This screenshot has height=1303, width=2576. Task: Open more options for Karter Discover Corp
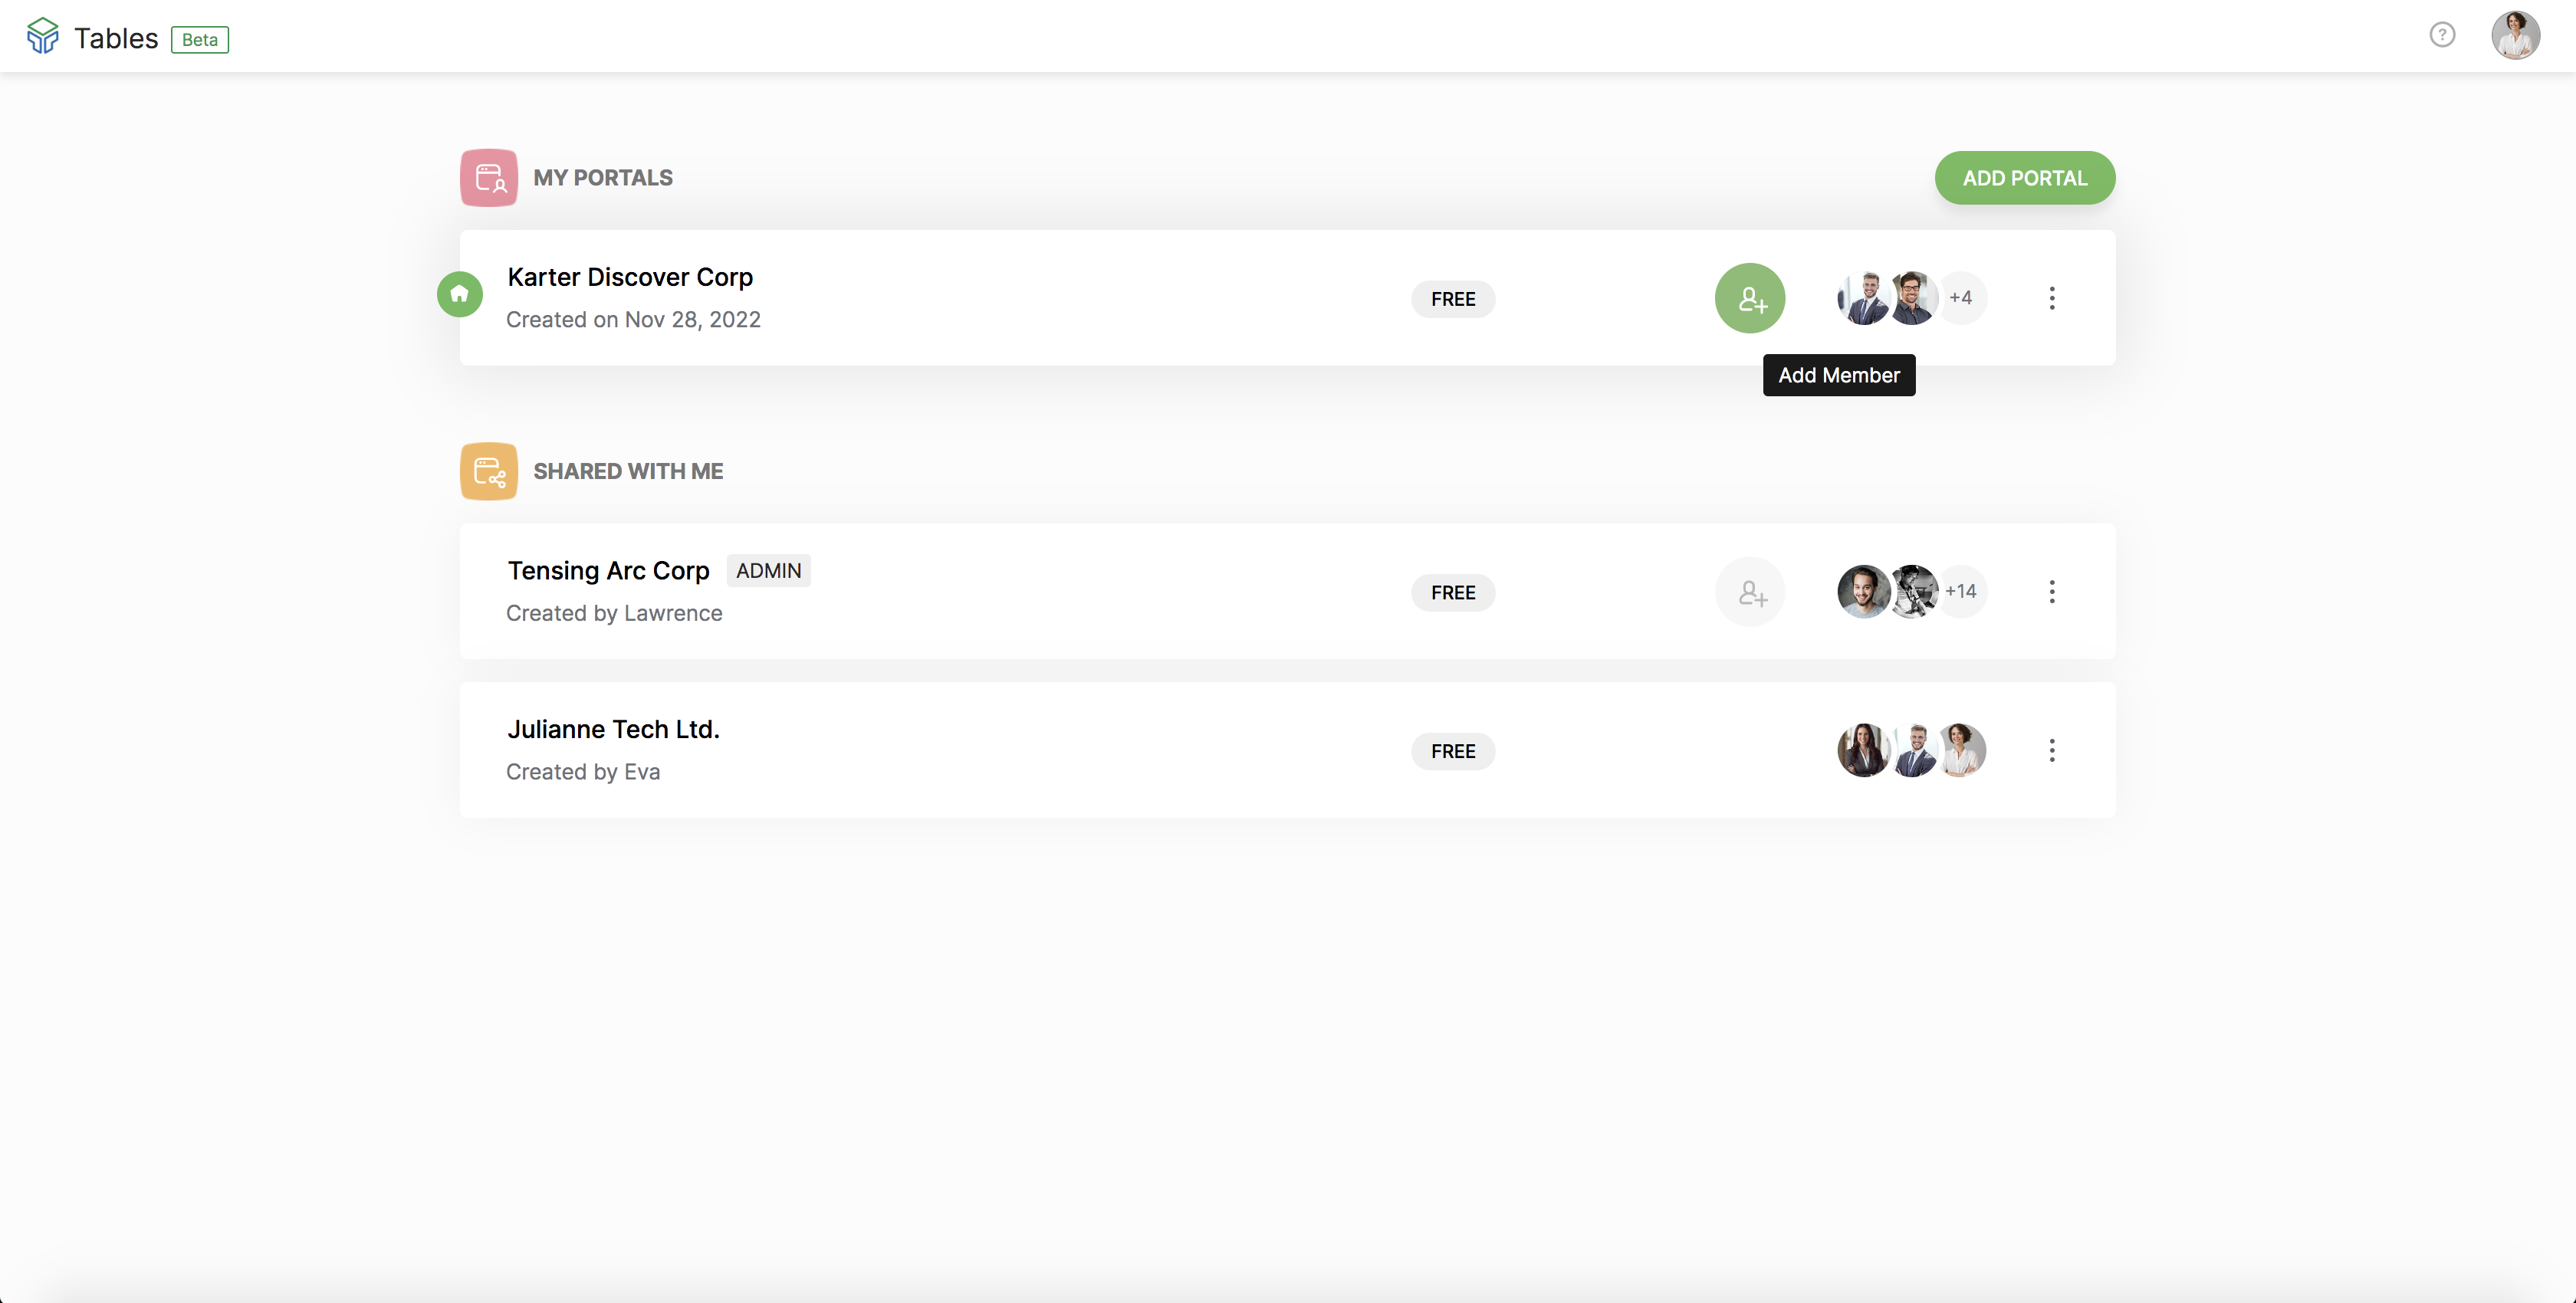point(2052,298)
